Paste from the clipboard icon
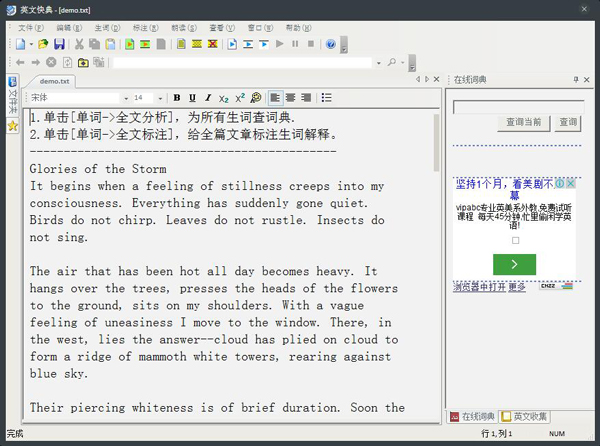The height and width of the screenshot is (446, 600). click(x=110, y=44)
